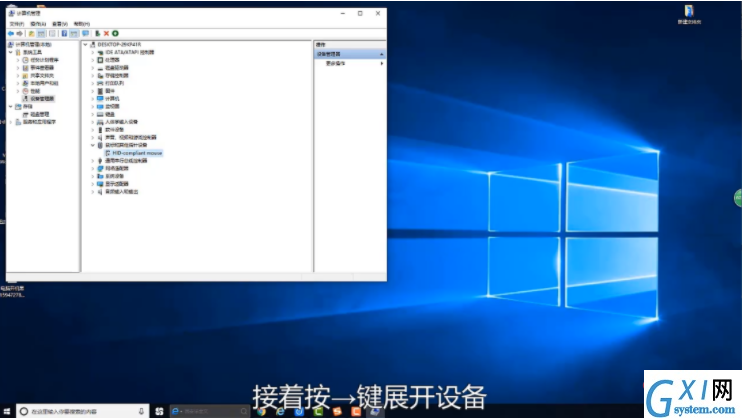Click the blue Help question-mark toolbar icon

(64, 34)
